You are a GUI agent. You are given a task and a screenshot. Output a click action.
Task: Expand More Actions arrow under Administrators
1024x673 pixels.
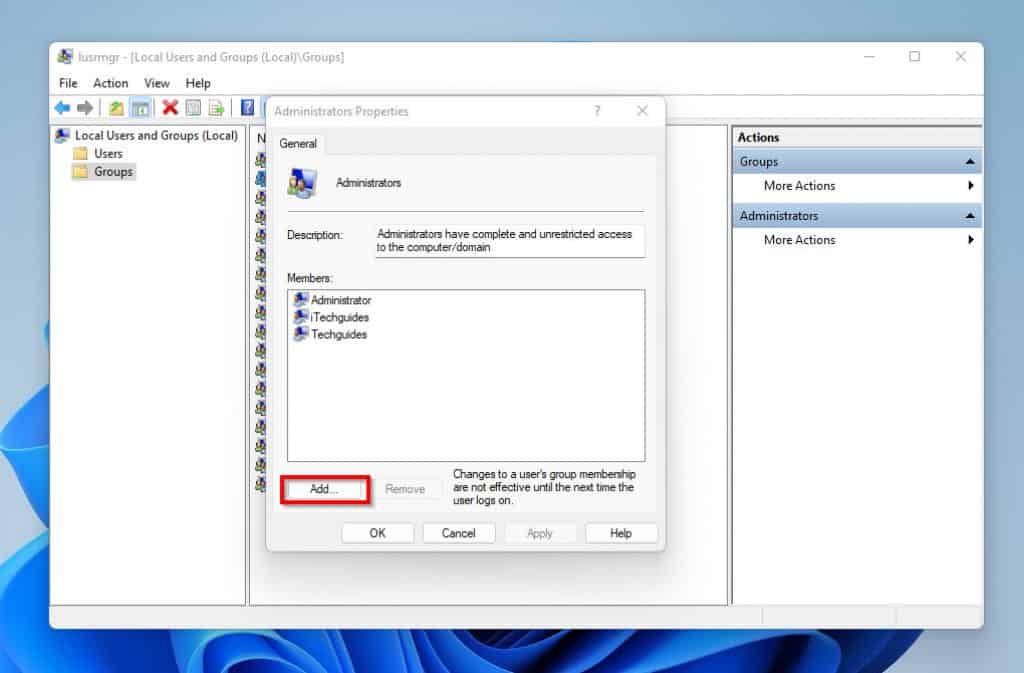click(x=971, y=240)
